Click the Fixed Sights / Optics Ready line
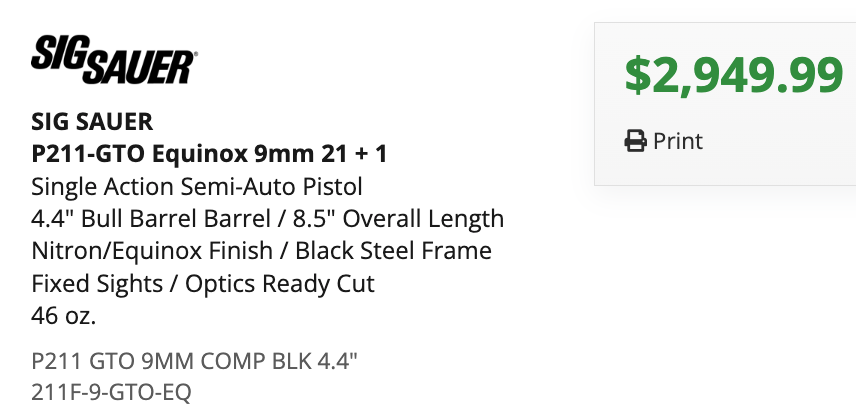Screen dimensions: 856x410 203,284
